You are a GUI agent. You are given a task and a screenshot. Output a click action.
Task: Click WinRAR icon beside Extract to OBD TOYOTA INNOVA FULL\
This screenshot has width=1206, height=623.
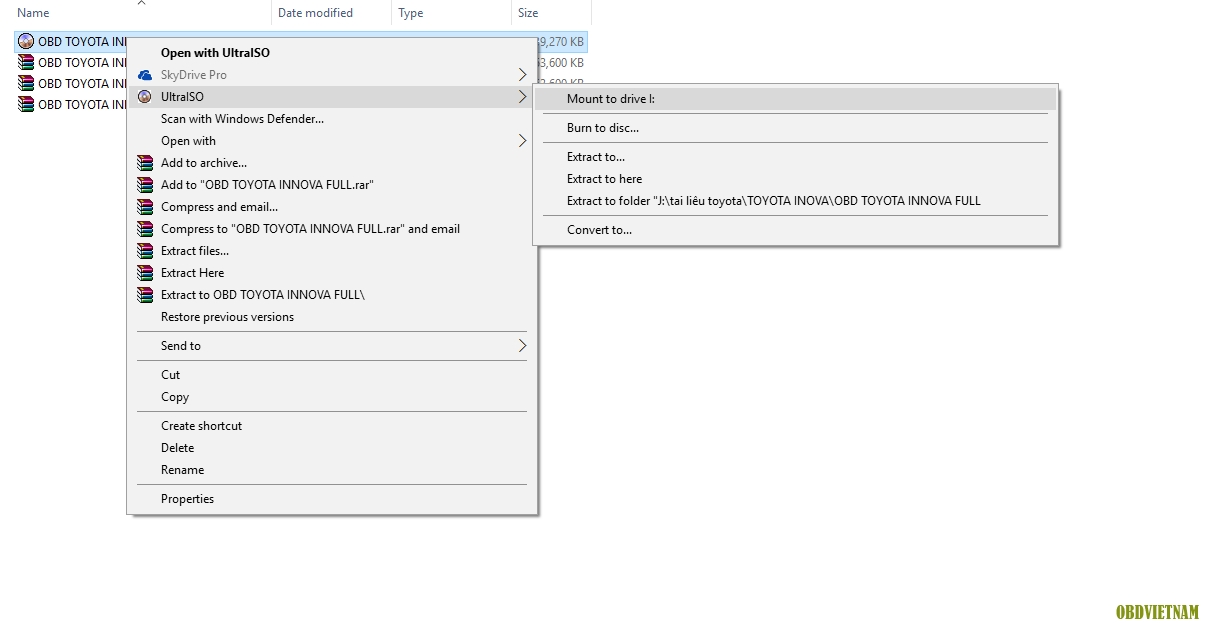[x=144, y=295]
